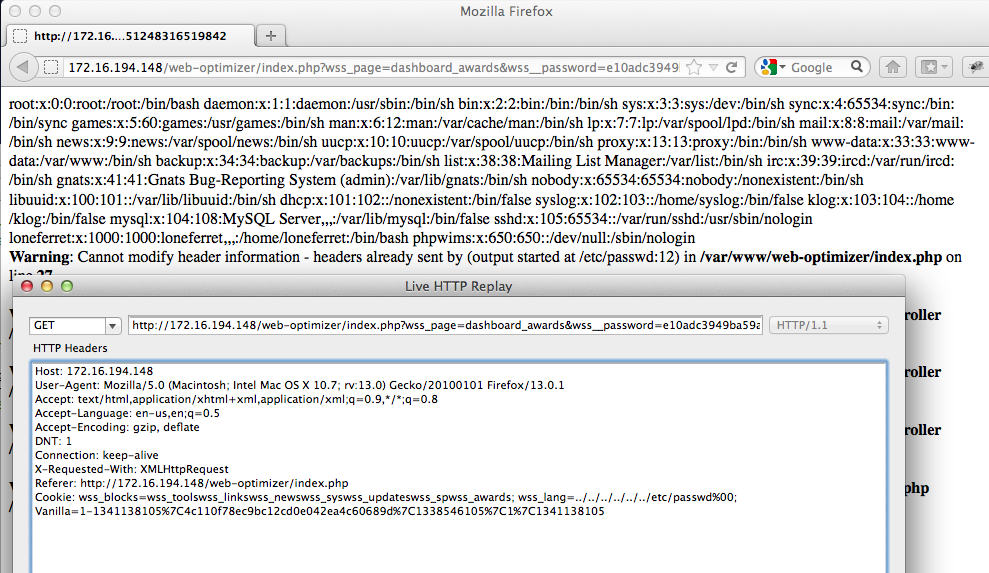Close the Firefox window with its close button
The height and width of the screenshot is (573, 989).
click(15, 11)
